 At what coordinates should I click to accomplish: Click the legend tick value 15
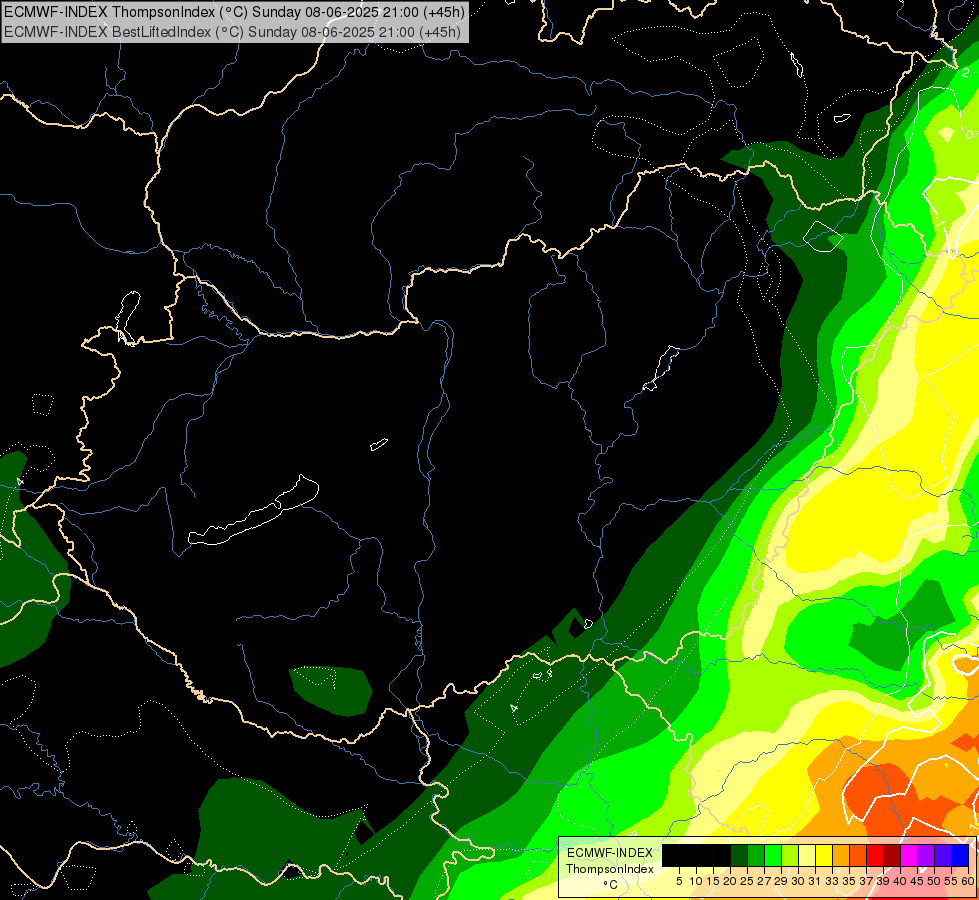point(713,881)
